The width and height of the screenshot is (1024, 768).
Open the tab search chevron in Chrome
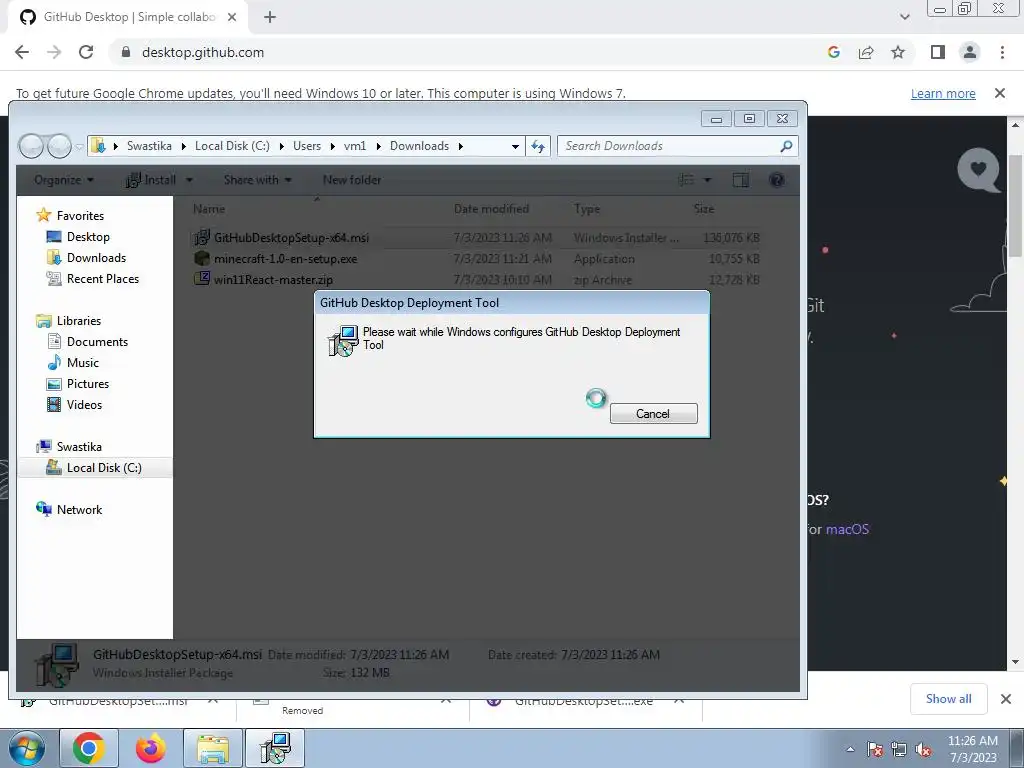click(x=904, y=17)
